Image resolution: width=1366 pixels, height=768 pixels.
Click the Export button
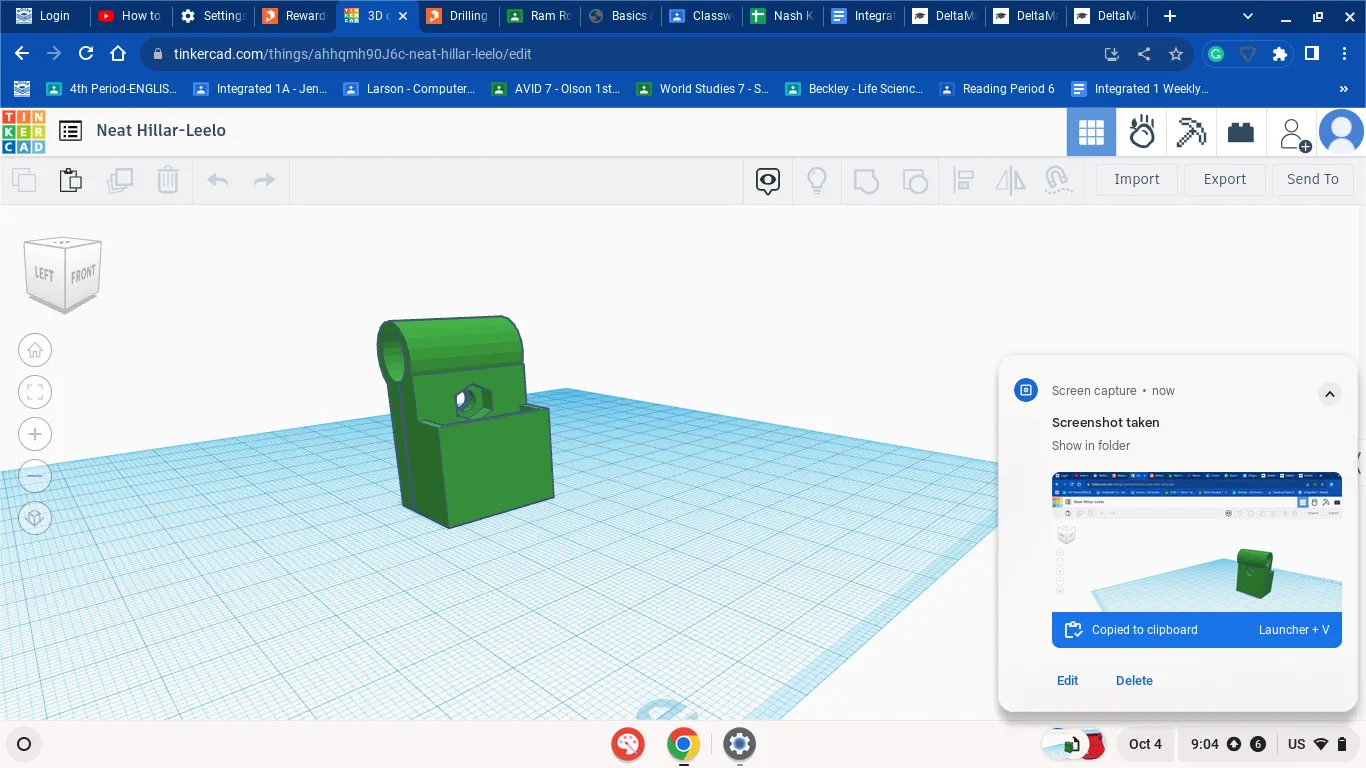(1224, 179)
